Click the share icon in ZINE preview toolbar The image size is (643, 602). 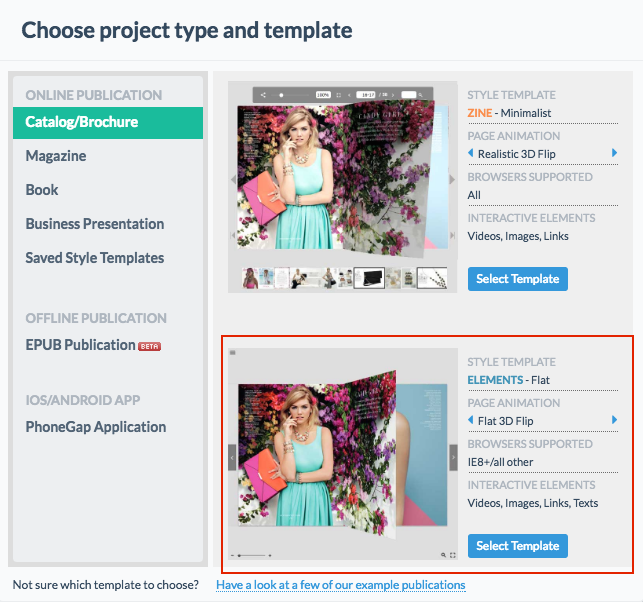[263, 95]
